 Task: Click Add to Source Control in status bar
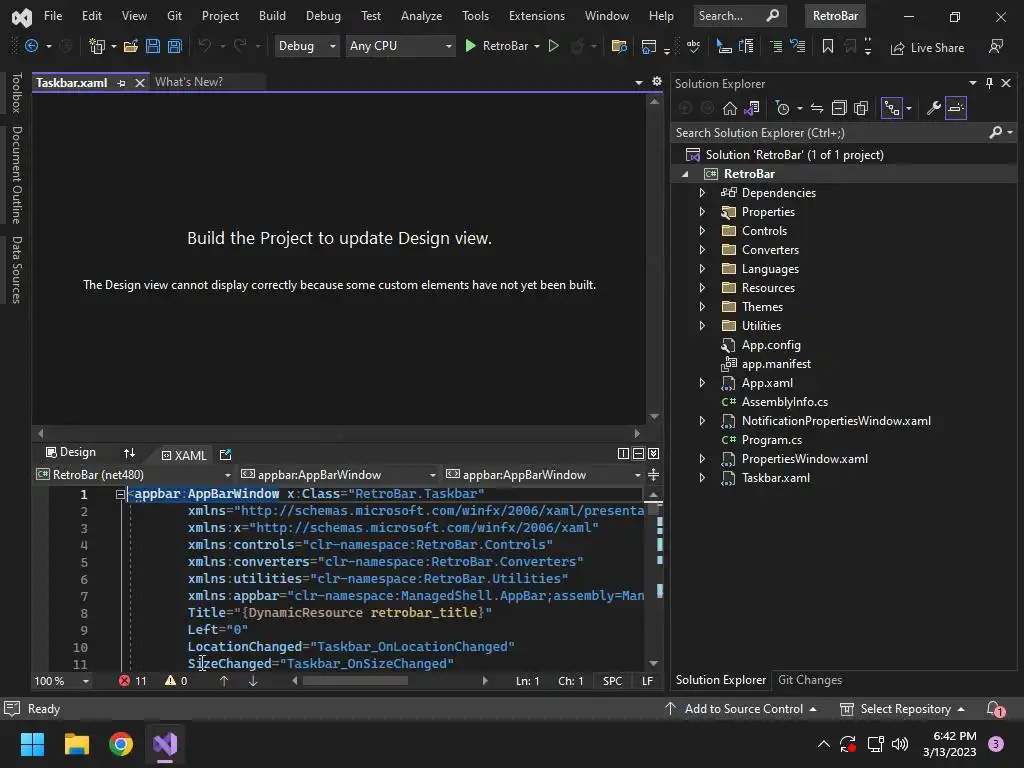click(741, 709)
